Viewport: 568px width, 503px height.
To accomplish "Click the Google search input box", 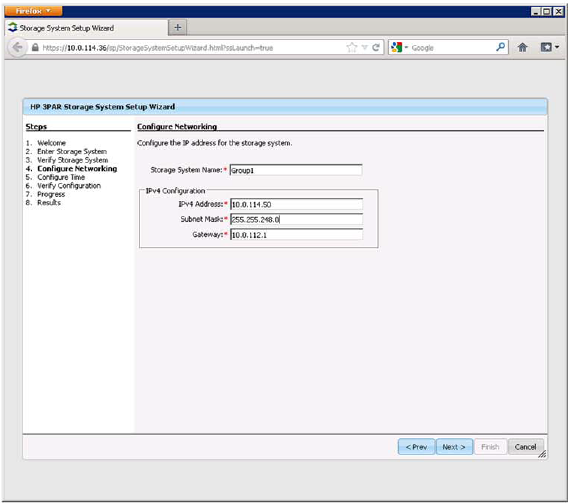I will click(x=452, y=48).
